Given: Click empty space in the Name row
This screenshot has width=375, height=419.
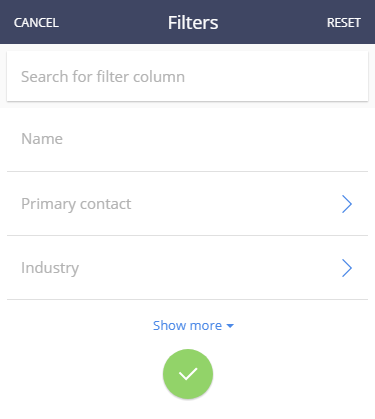Looking at the screenshot, I should 213,139.
